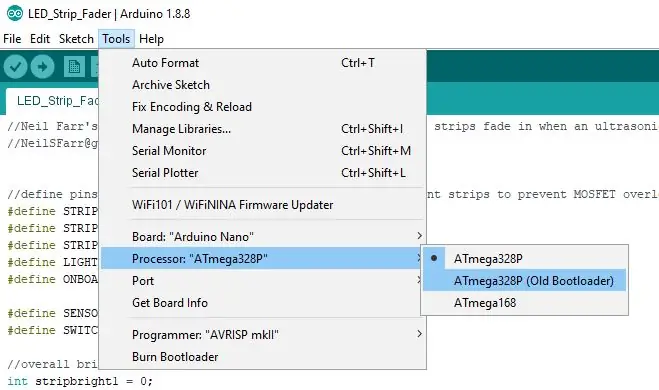
Task: Open the Processor: "ATmega328P" submenu
Action: tap(263, 258)
